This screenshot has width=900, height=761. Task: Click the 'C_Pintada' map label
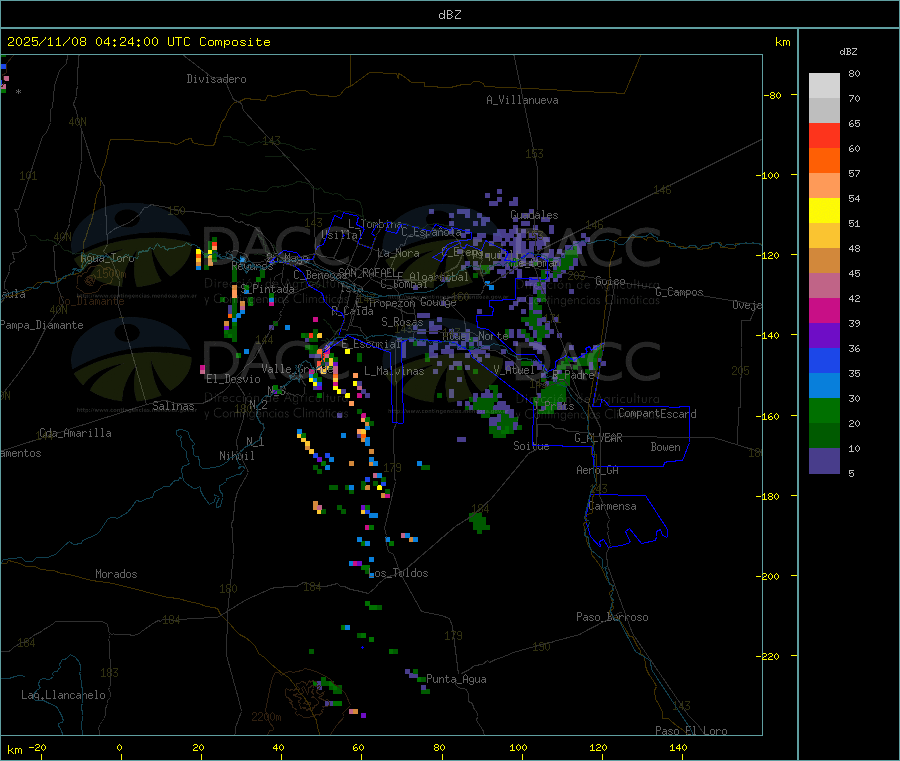tap(267, 289)
